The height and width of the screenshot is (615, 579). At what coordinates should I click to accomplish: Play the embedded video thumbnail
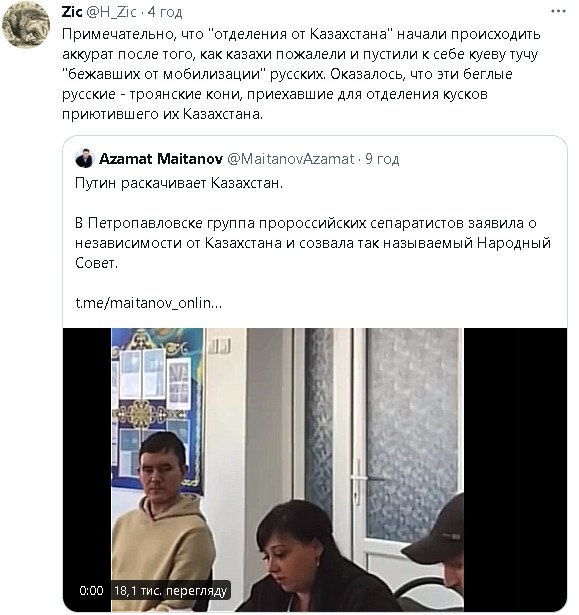tap(315, 469)
